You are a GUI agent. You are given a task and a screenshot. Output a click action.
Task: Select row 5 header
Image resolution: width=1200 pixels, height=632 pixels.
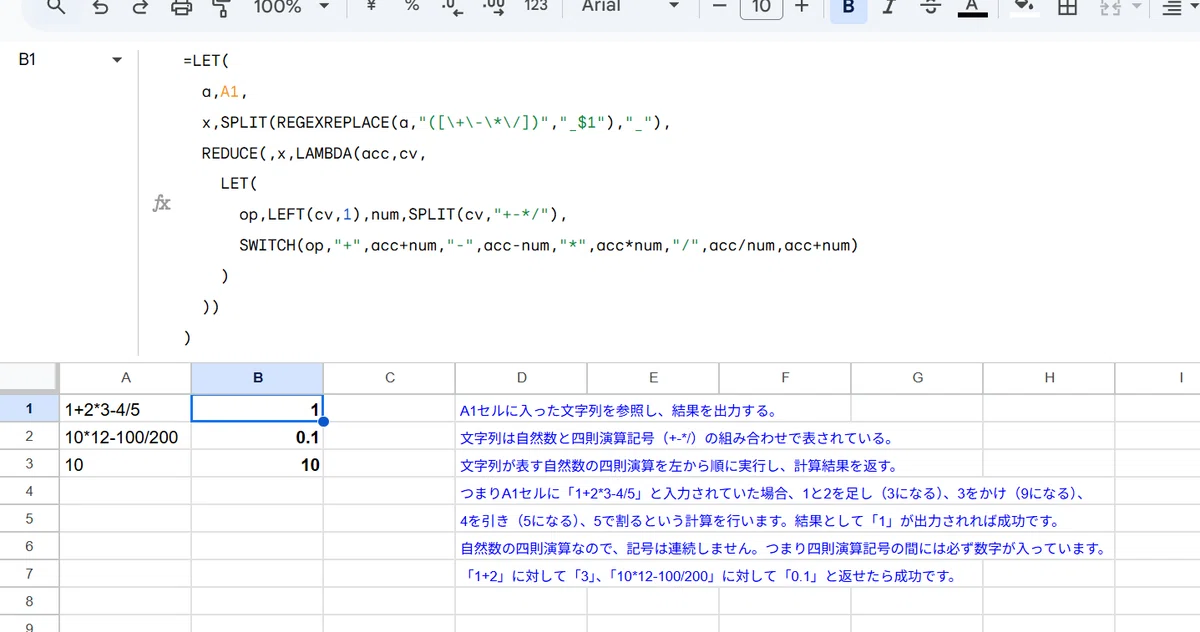tap(30, 519)
